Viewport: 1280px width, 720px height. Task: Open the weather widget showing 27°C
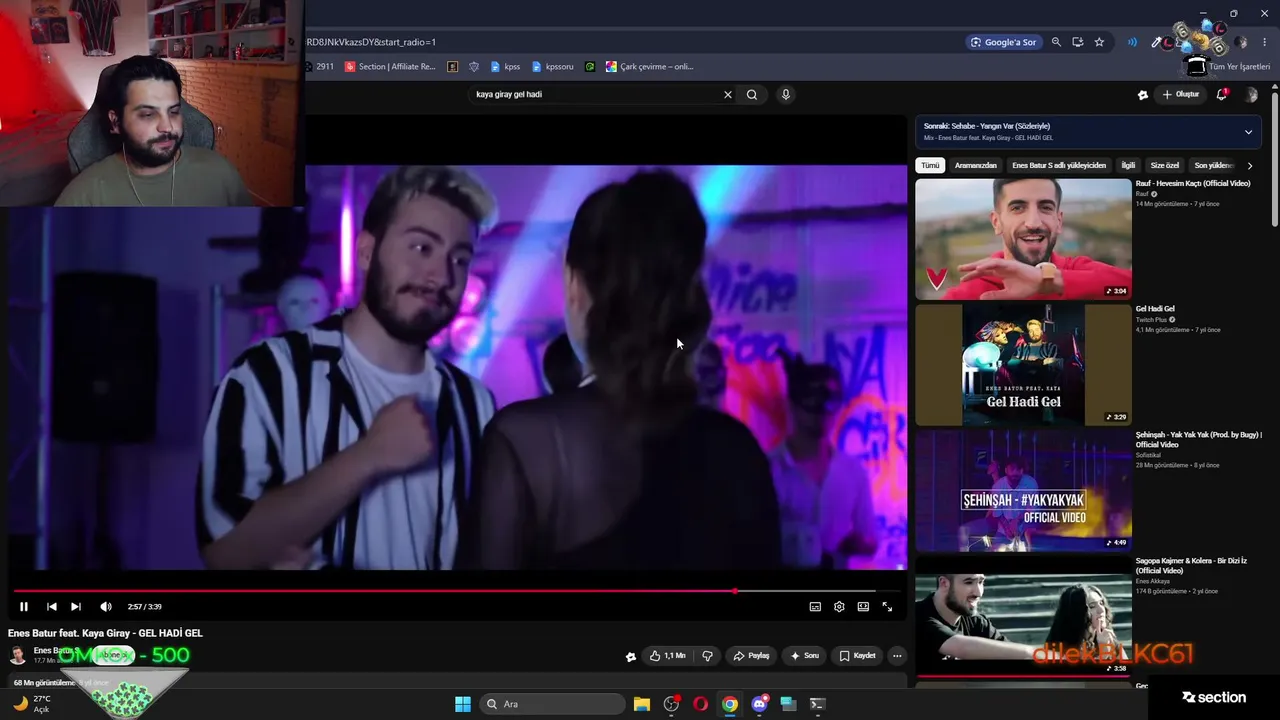pos(32,704)
